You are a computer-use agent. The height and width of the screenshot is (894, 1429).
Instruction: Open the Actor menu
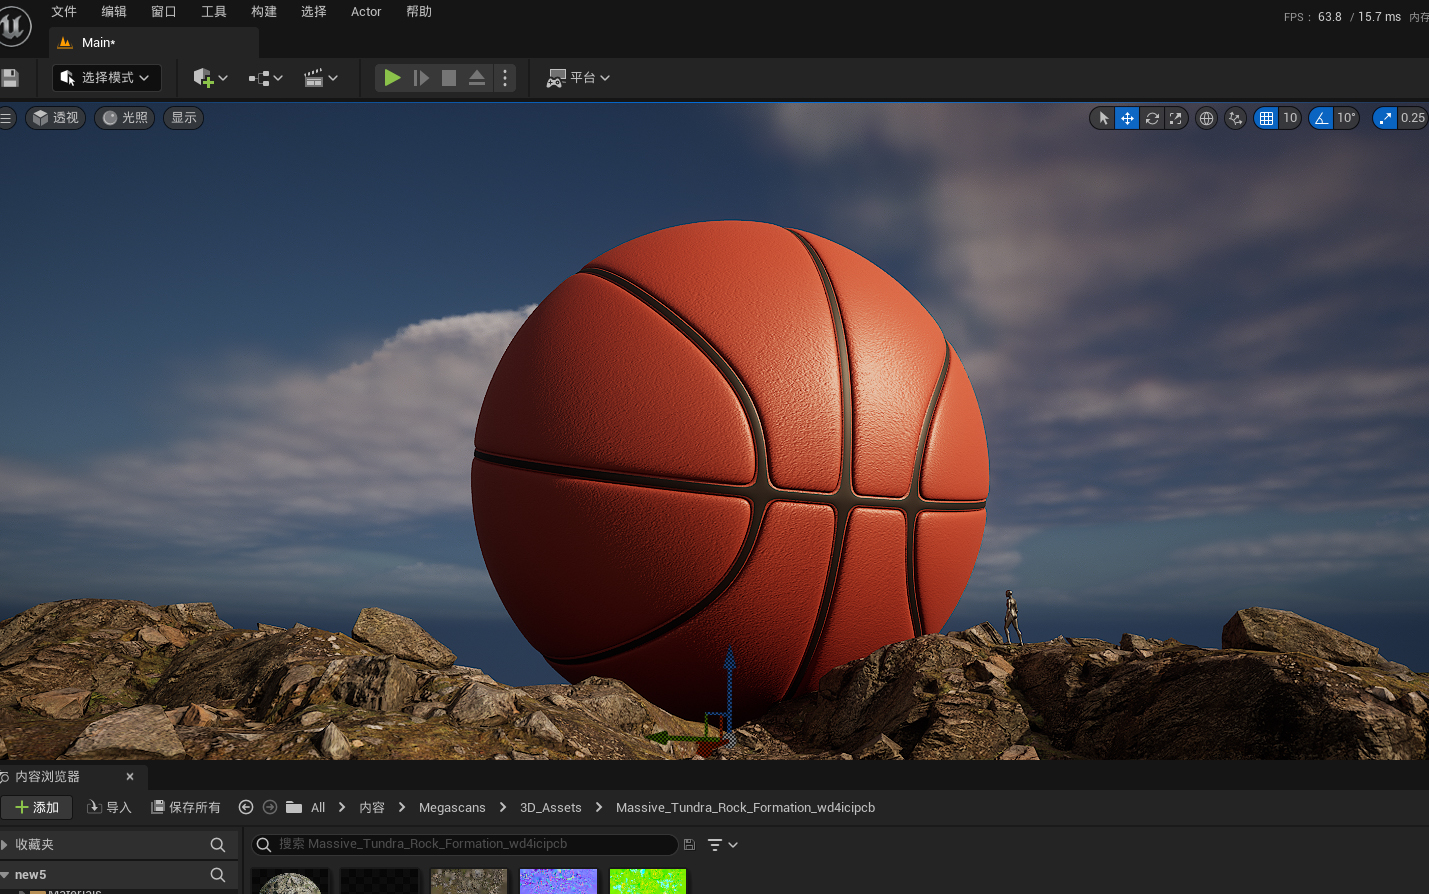point(366,12)
